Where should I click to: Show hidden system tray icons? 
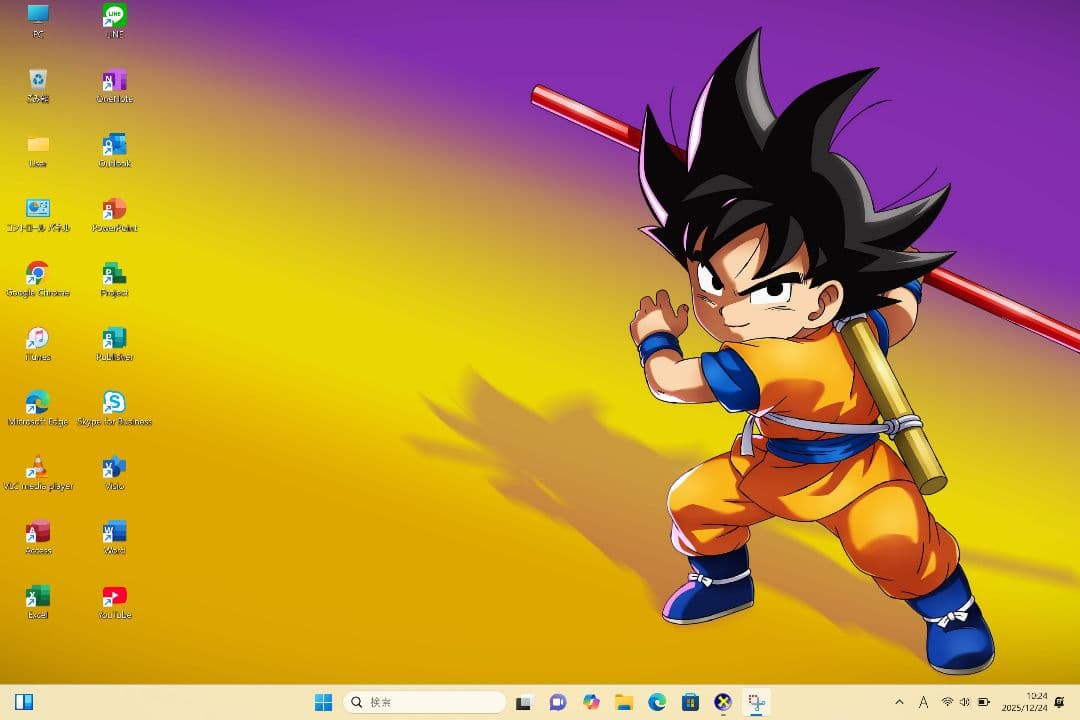pyautogui.click(x=898, y=702)
